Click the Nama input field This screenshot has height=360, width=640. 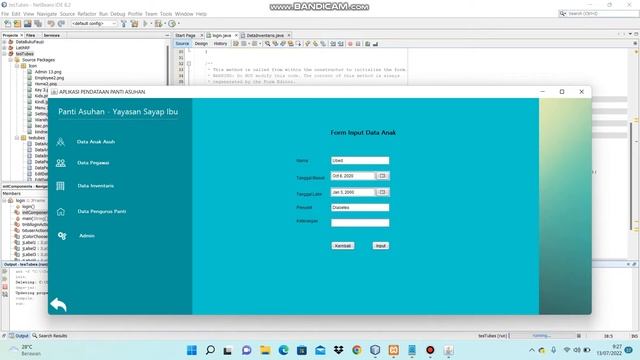click(x=360, y=160)
